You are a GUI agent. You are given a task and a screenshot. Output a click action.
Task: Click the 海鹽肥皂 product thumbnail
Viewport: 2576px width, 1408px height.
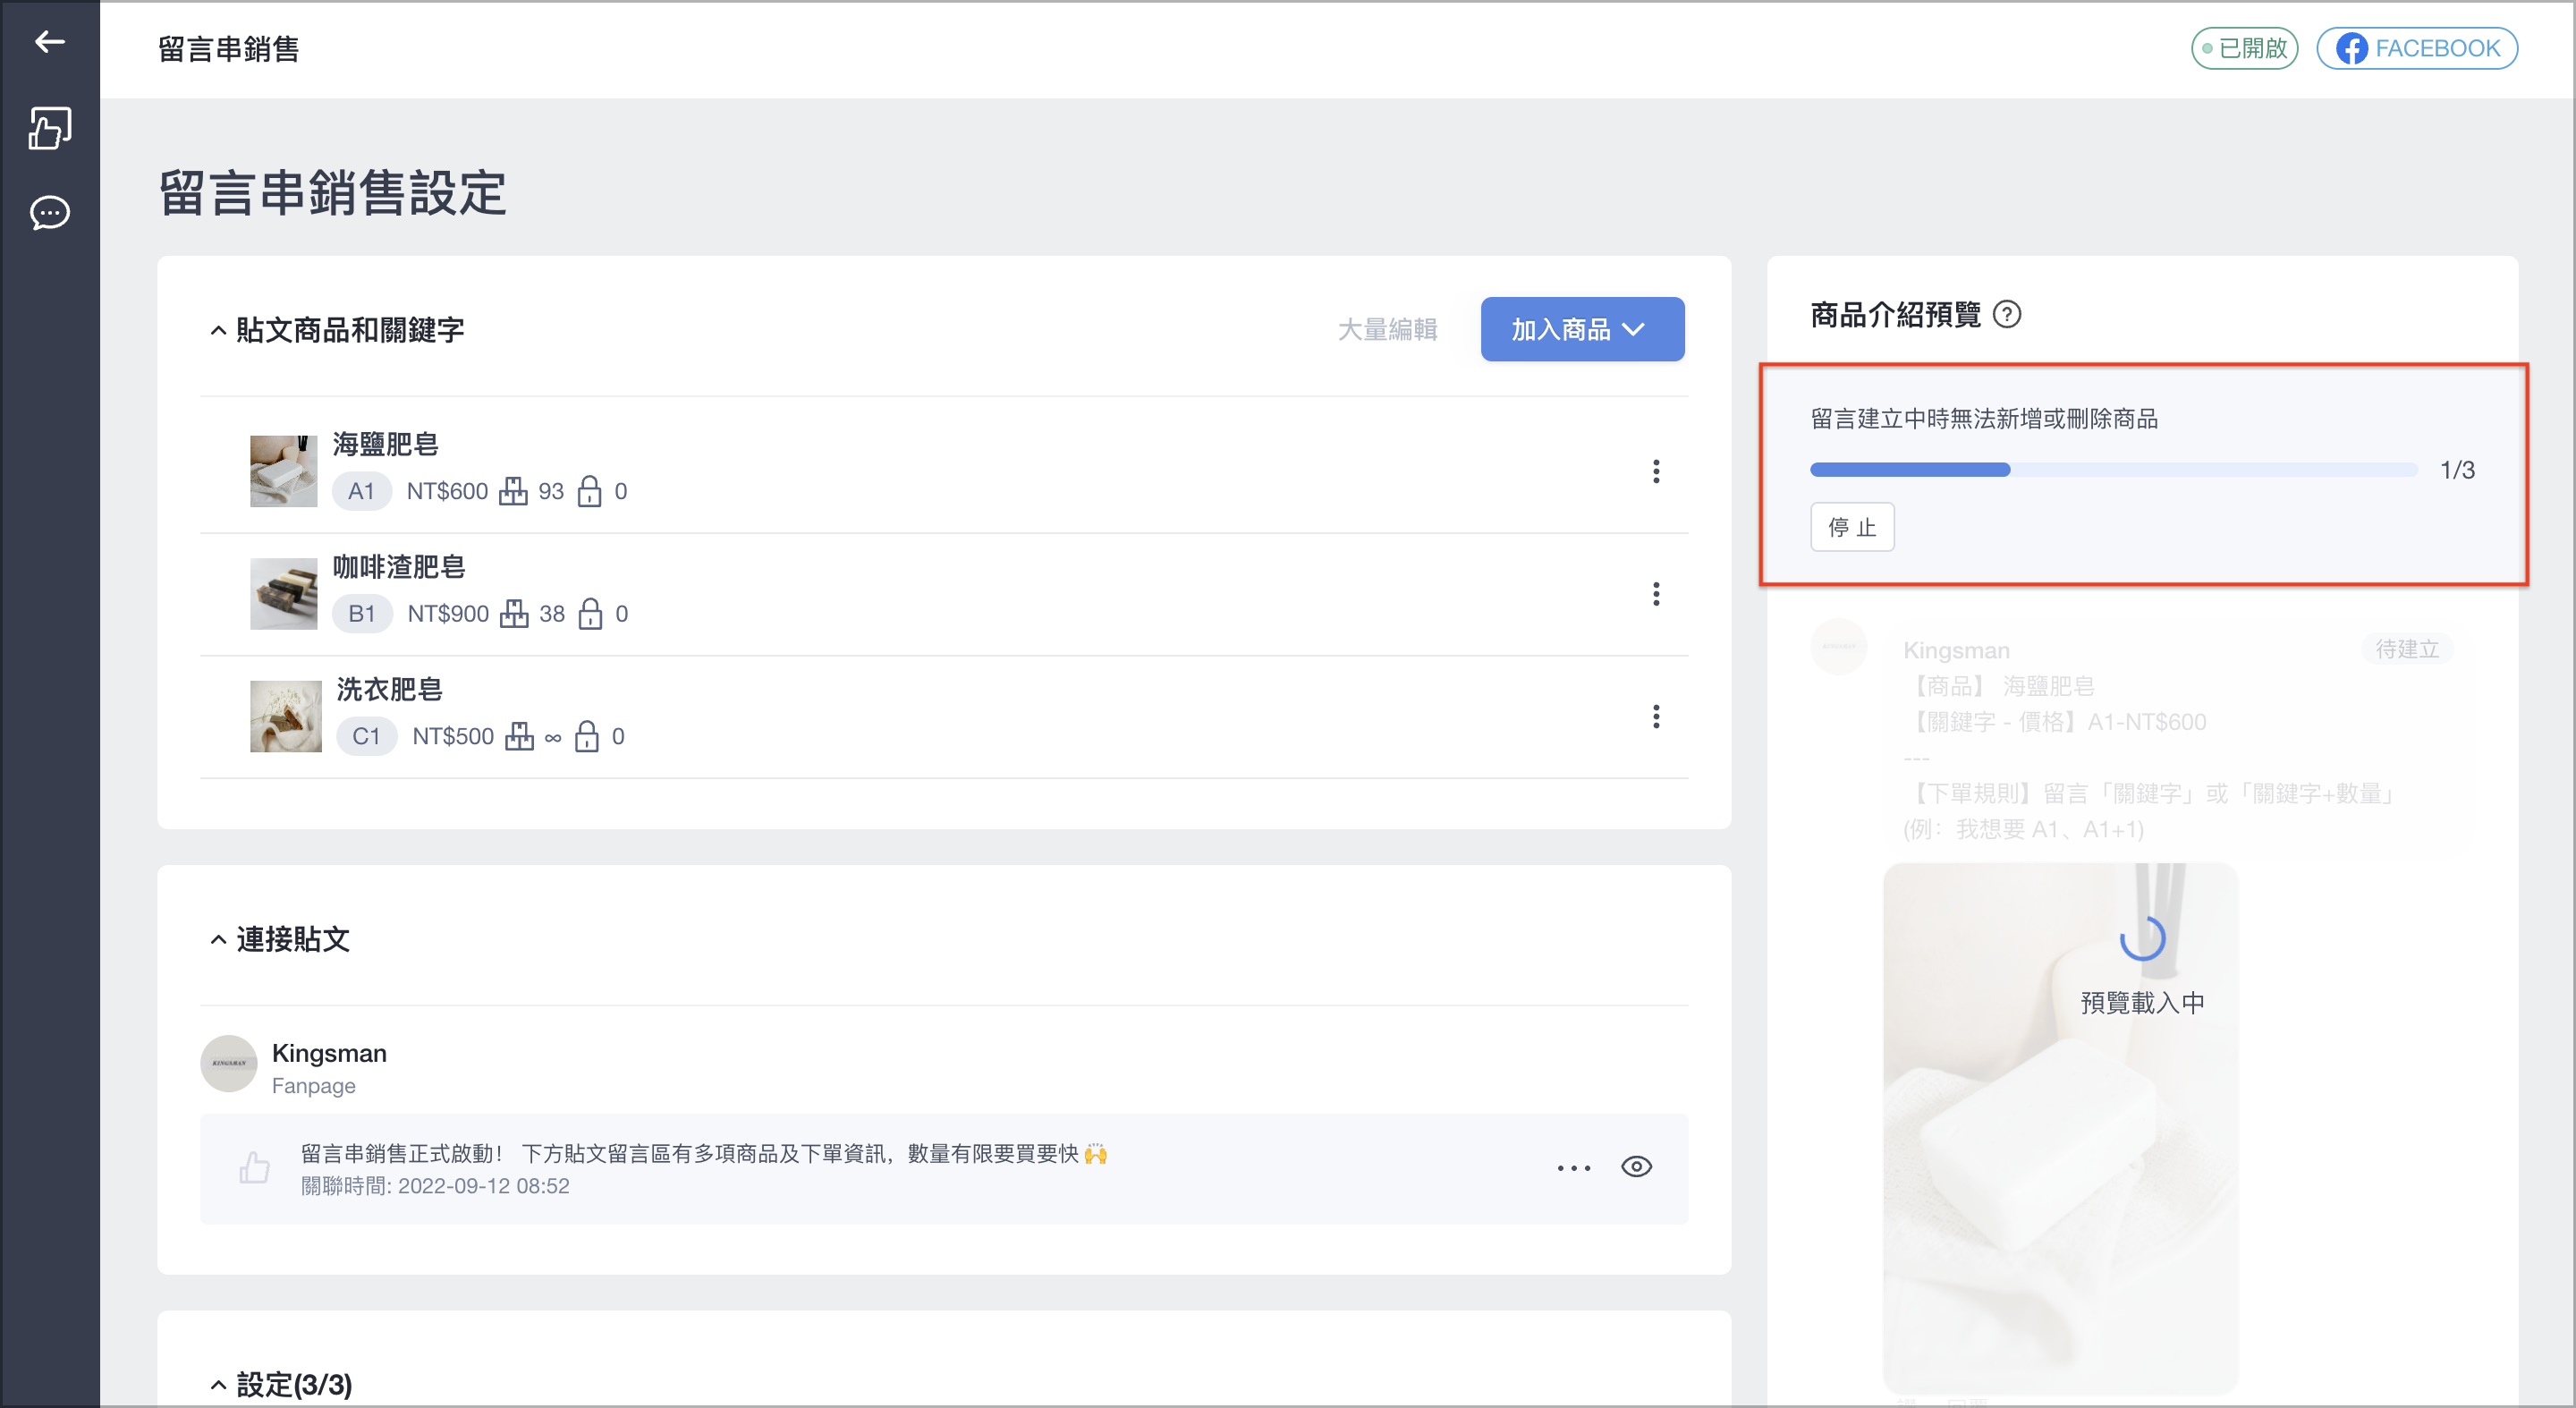click(x=284, y=471)
